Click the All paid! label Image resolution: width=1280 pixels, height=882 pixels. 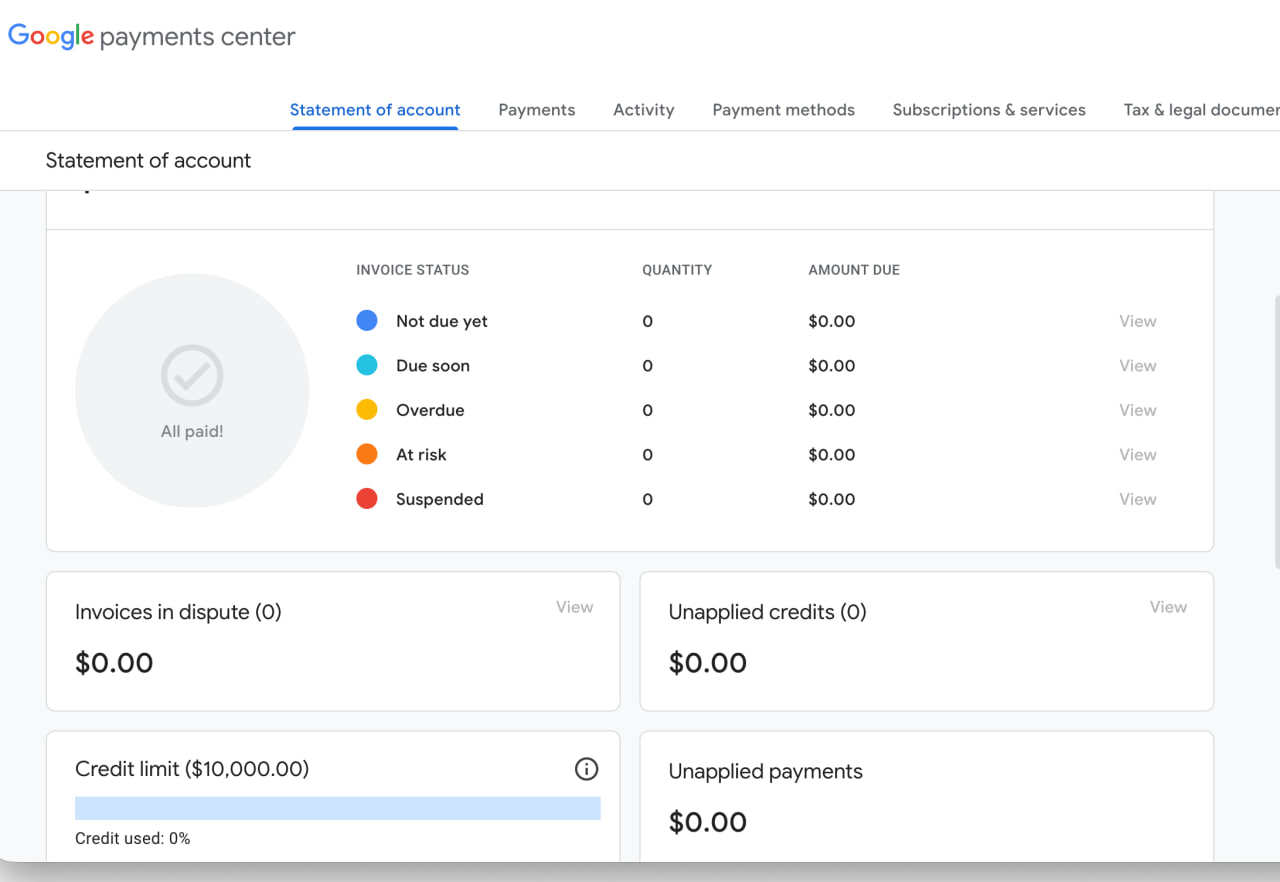(x=192, y=432)
